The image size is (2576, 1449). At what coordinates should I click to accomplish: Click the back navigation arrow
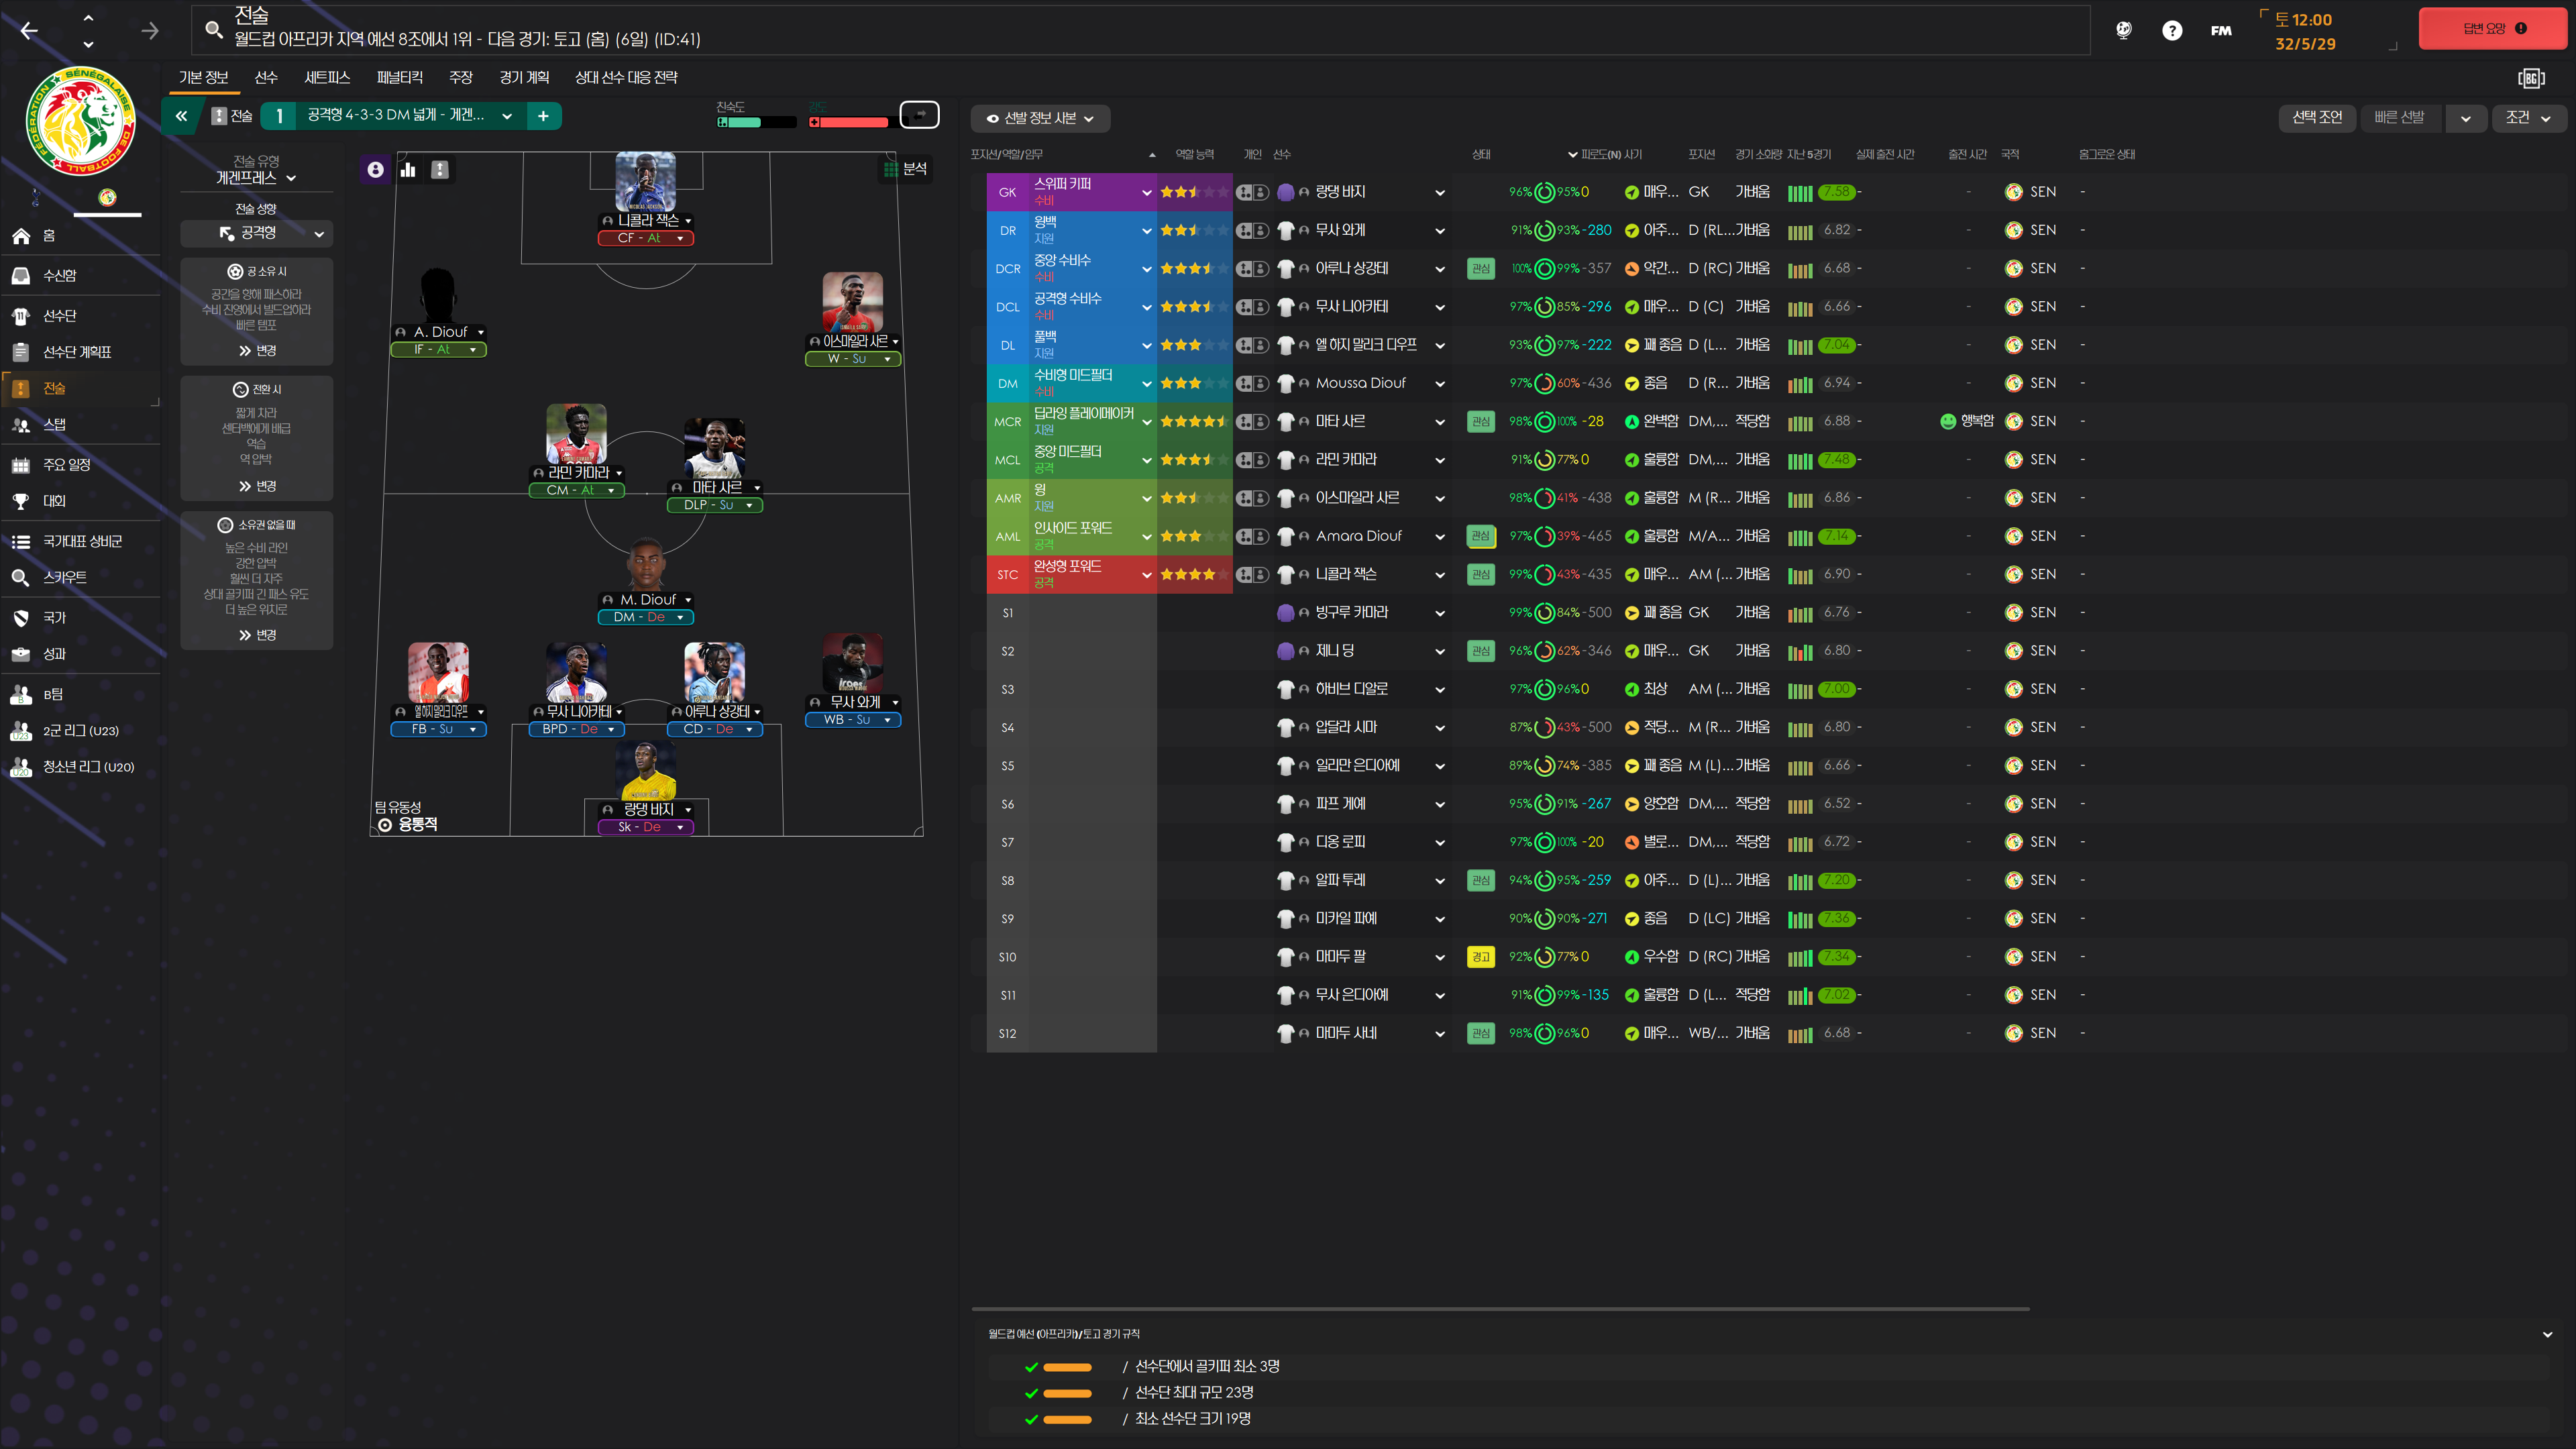(x=30, y=30)
